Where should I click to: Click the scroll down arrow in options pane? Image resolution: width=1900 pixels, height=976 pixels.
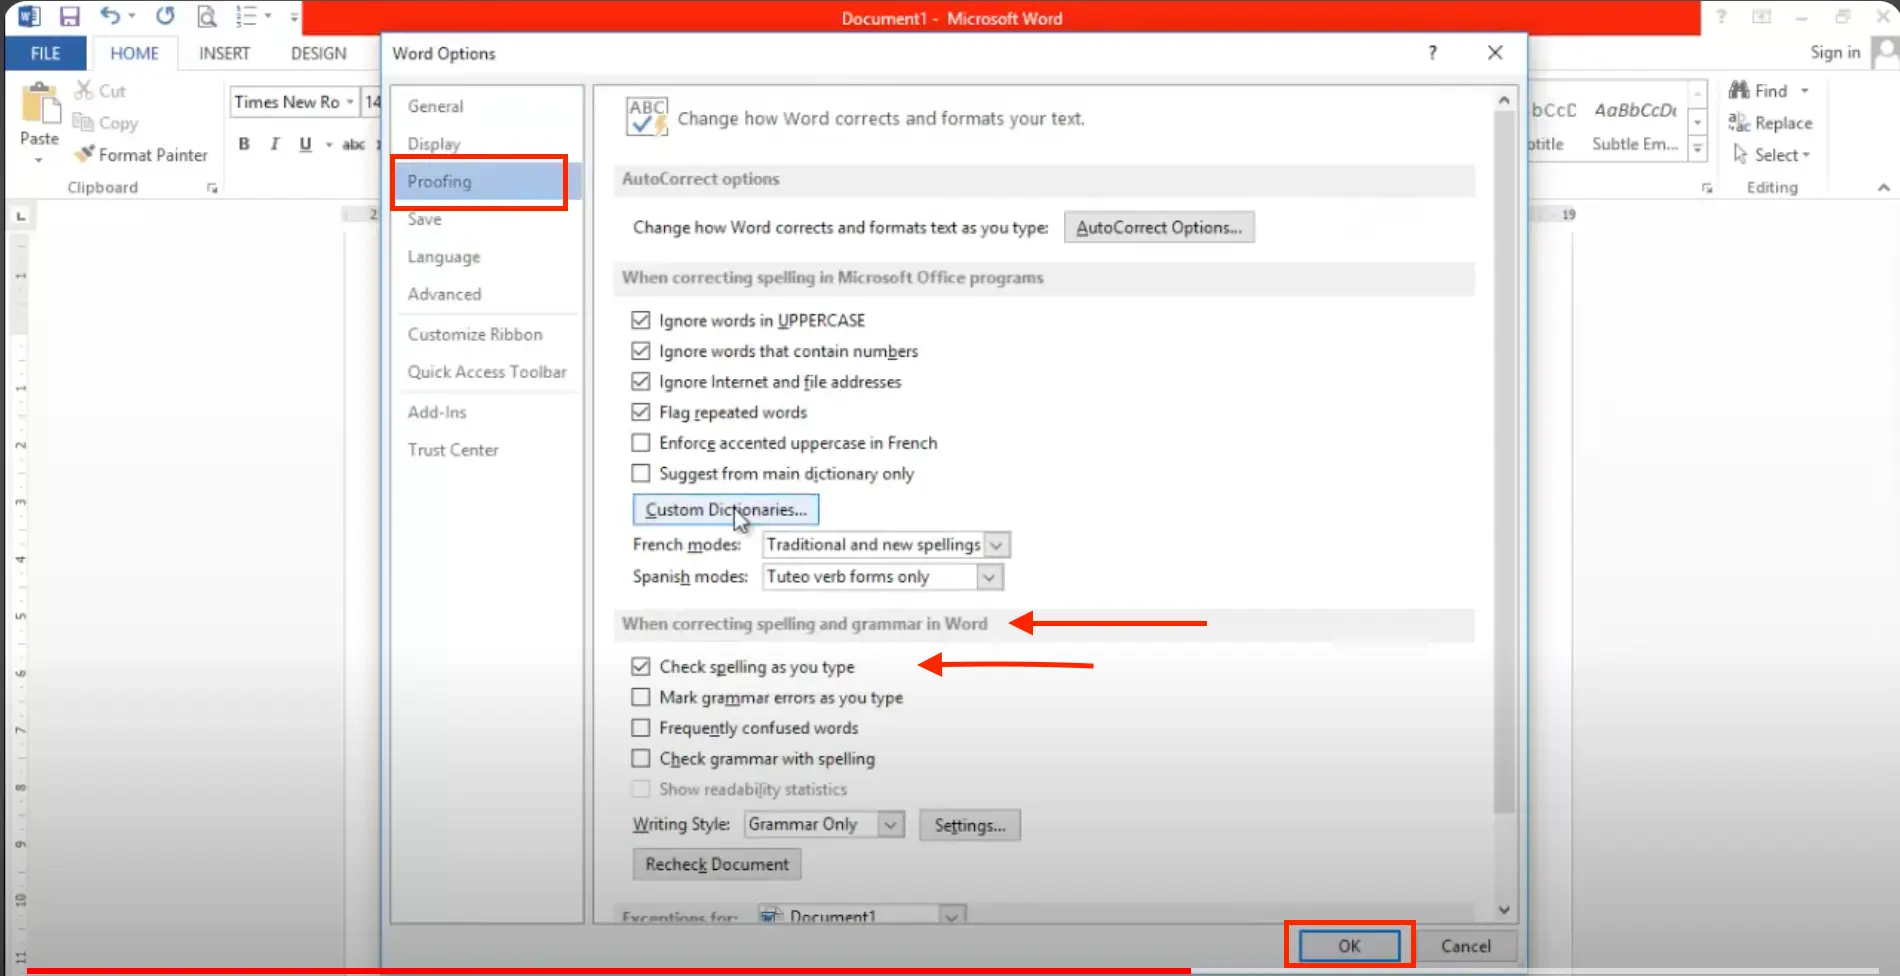point(1504,909)
